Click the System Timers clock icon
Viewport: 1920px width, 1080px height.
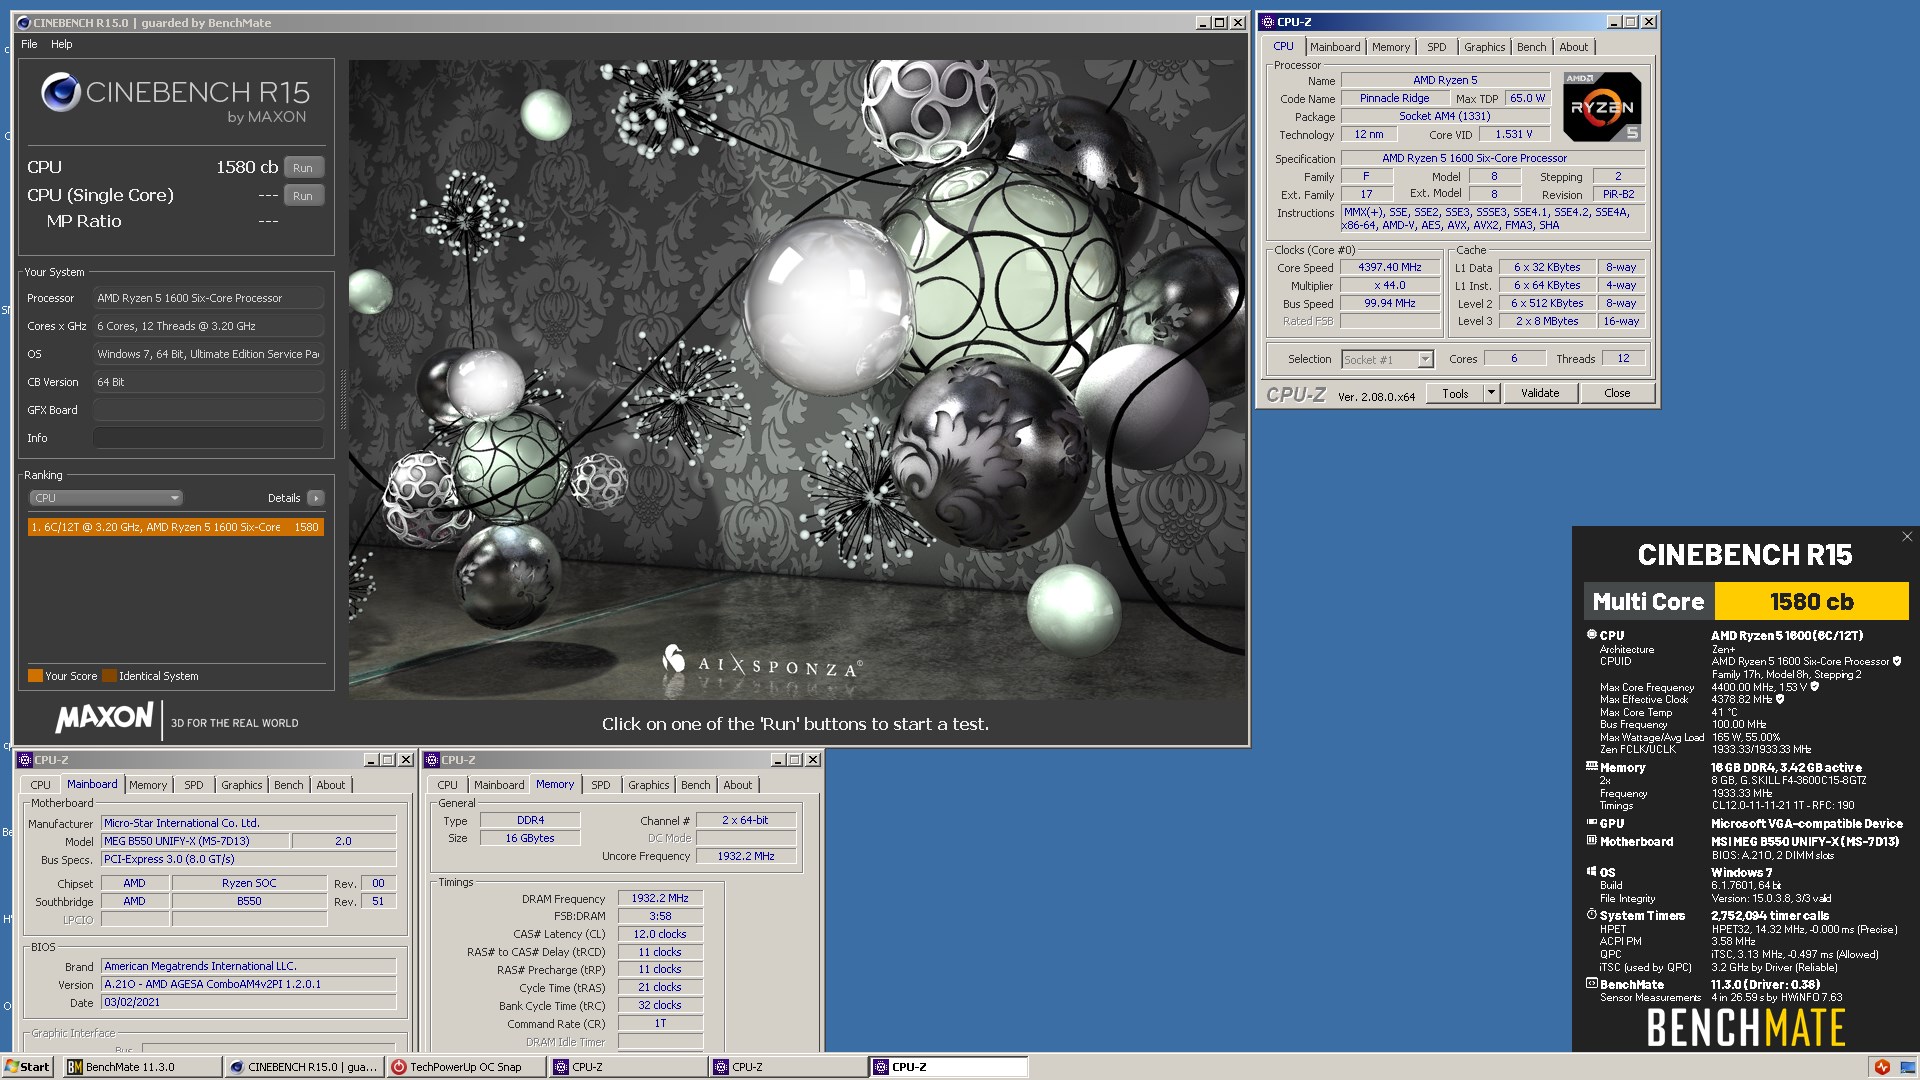pyautogui.click(x=1591, y=915)
